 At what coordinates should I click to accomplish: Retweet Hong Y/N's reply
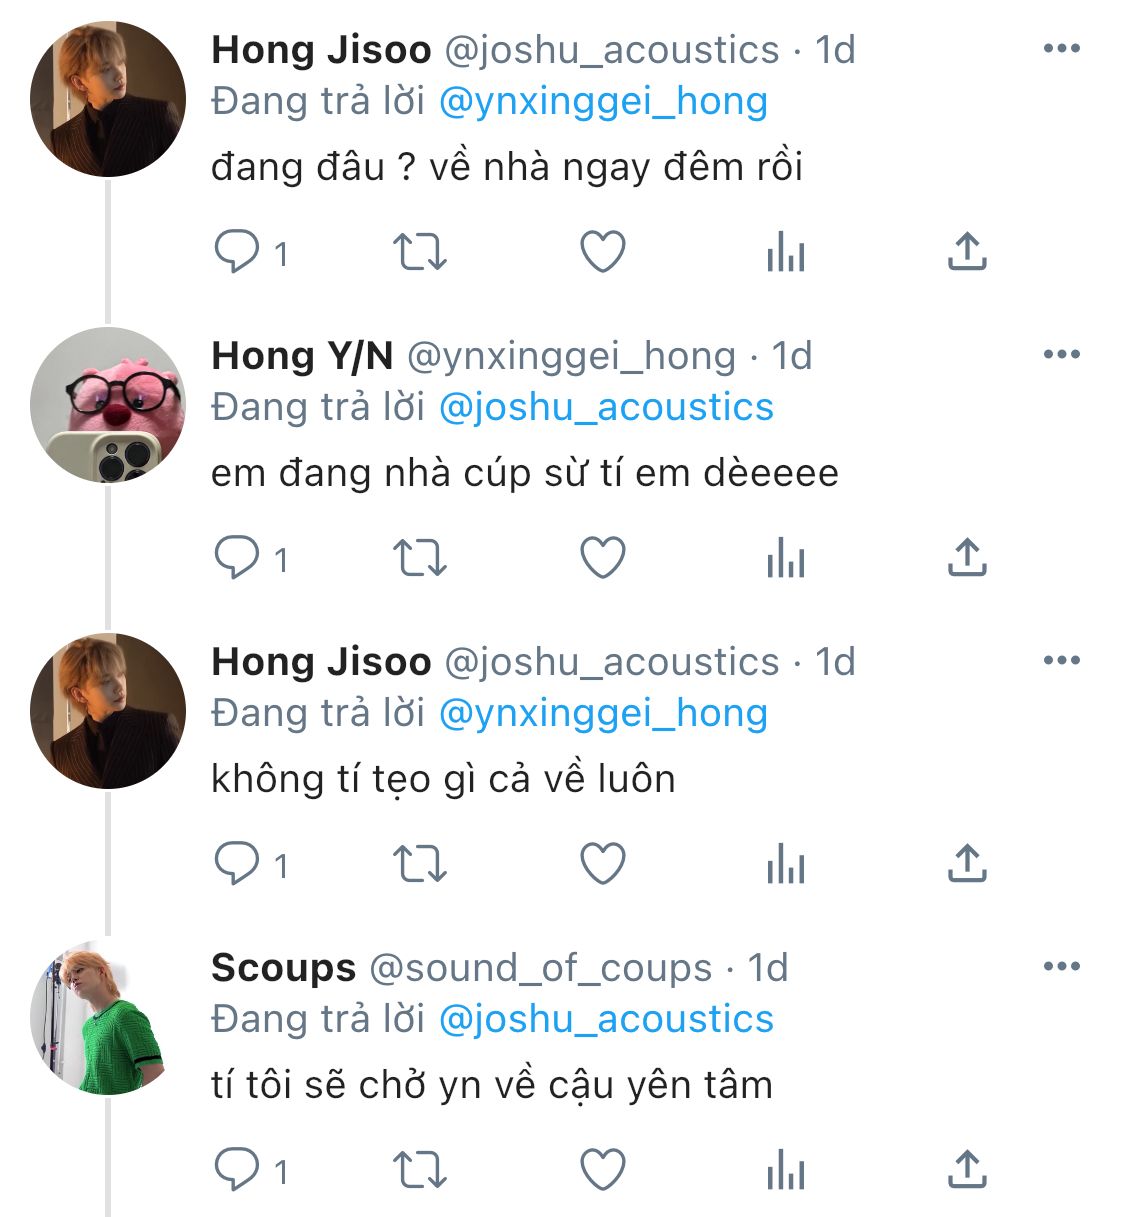click(419, 558)
